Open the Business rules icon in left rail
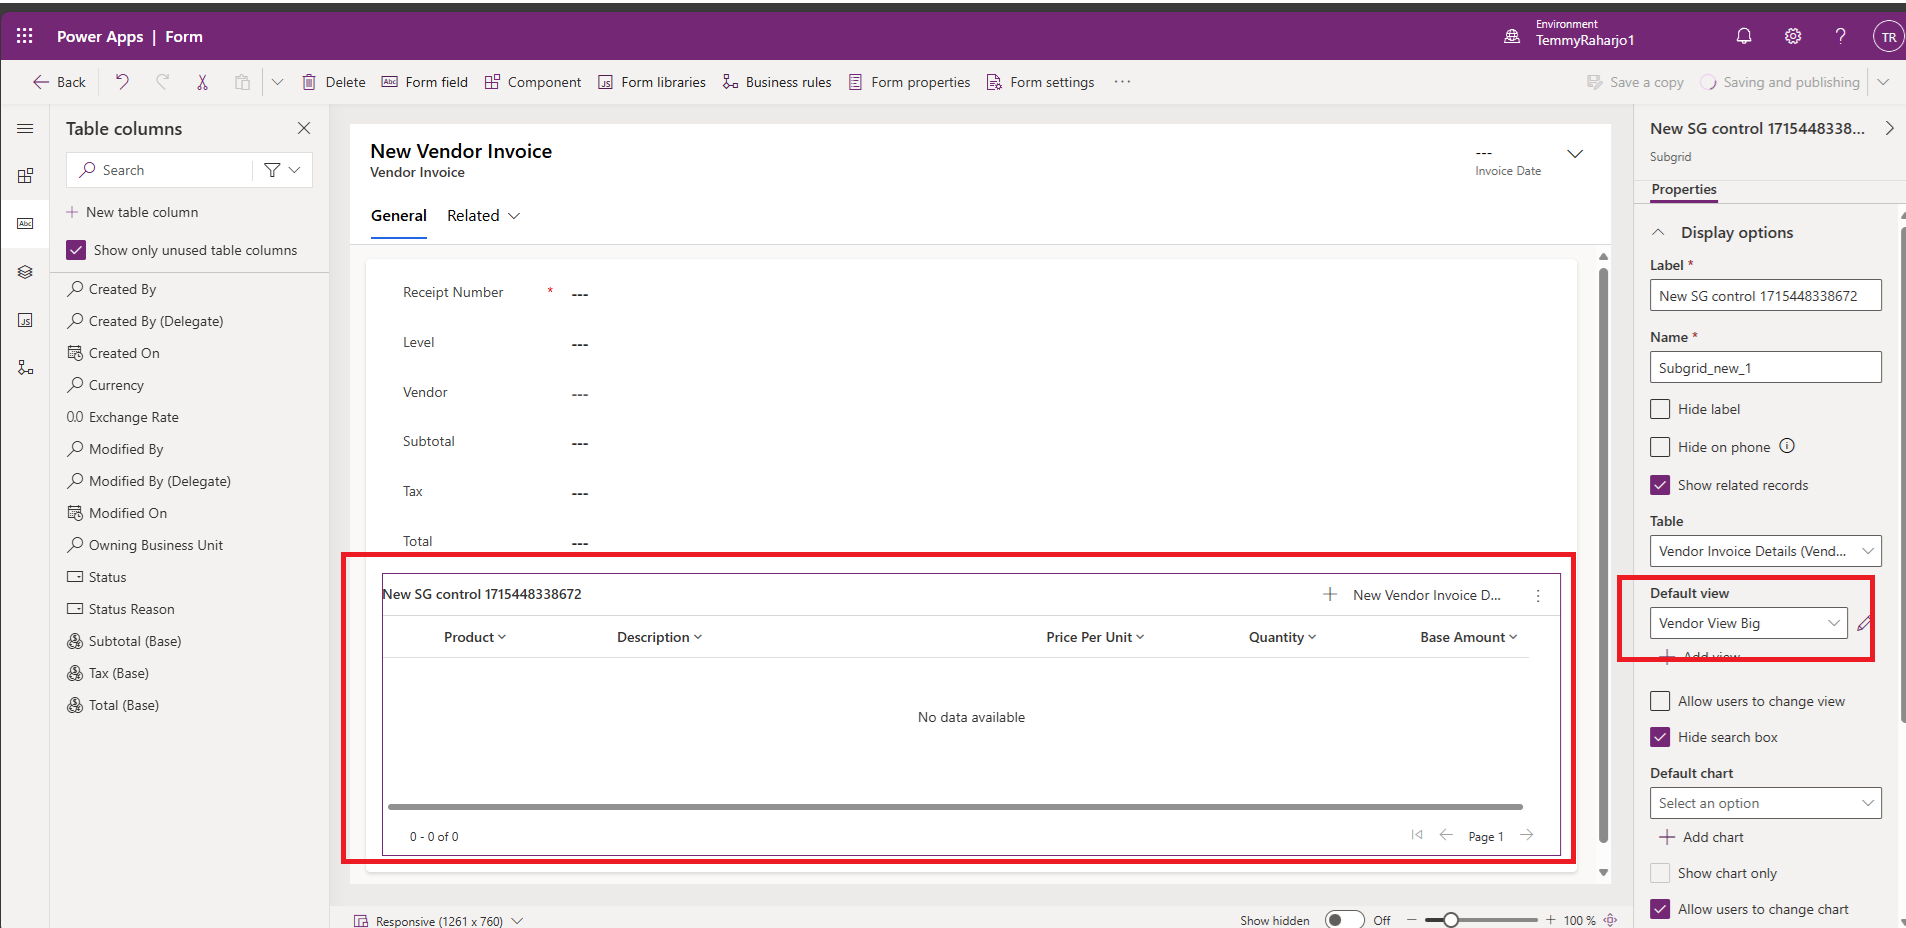This screenshot has width=1906, height=928. (25, 368)
